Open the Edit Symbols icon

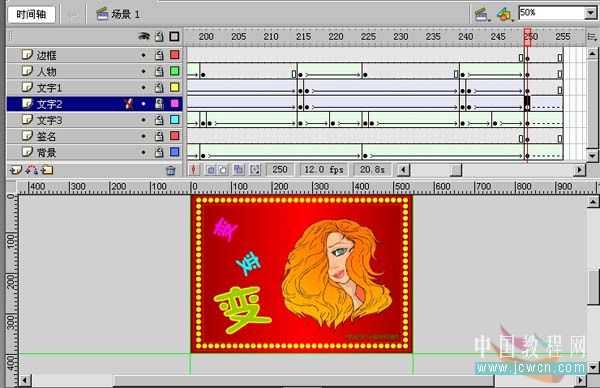504,15
